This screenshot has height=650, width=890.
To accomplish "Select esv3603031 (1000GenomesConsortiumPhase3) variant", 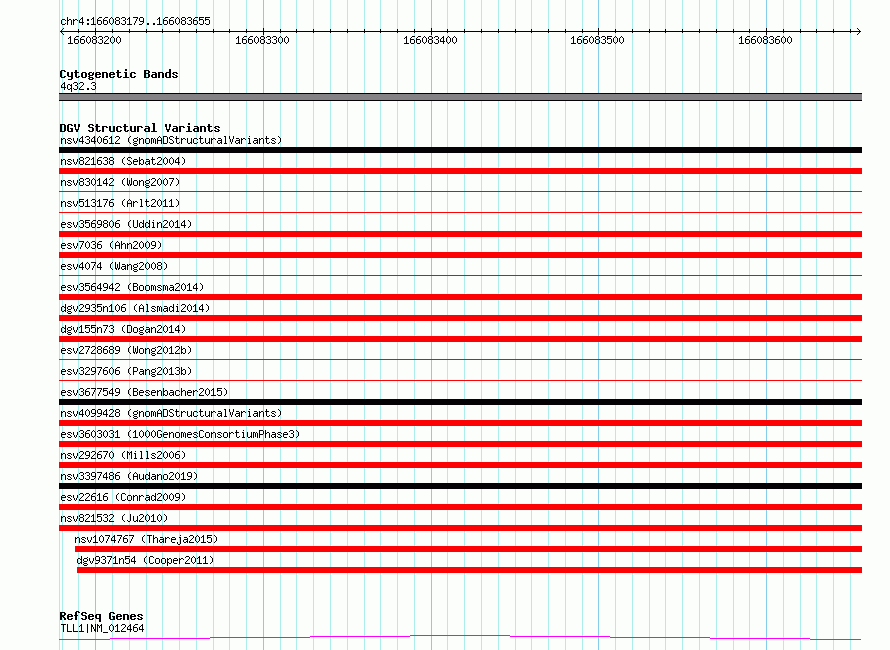I will click(180, 434).
